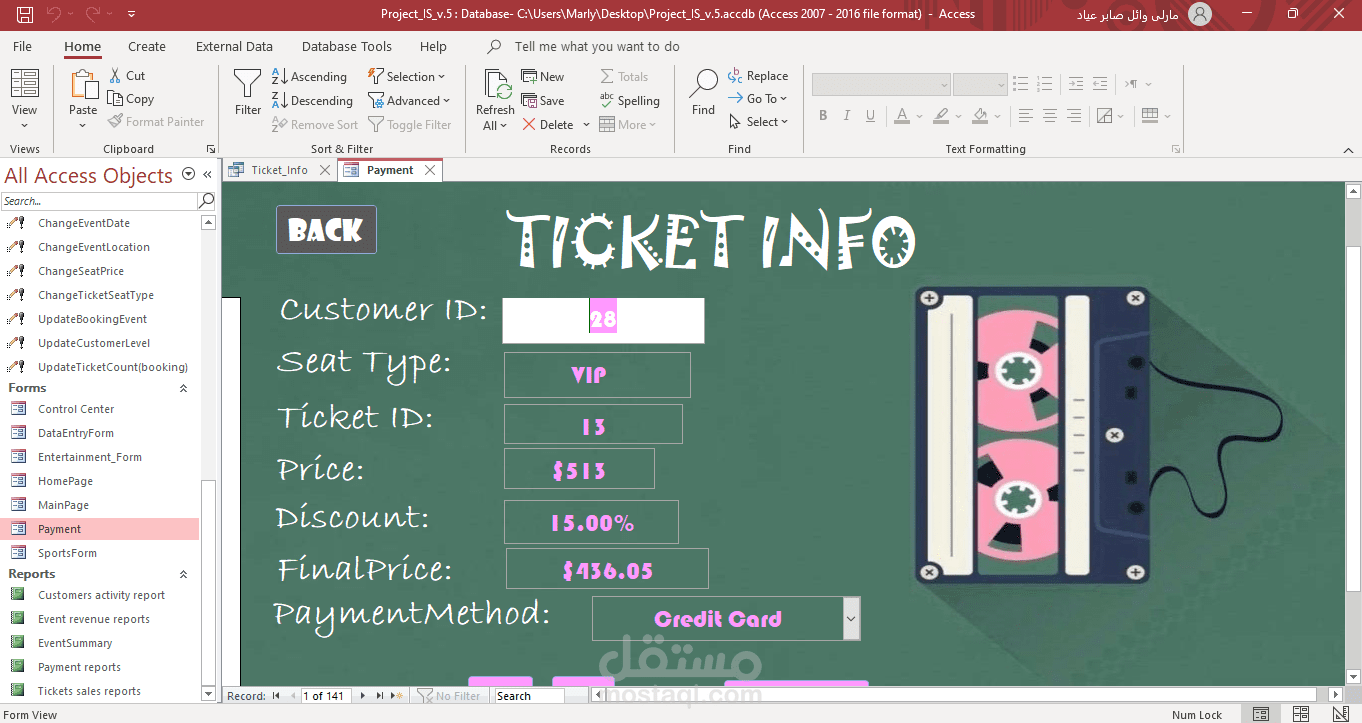
Task: Click the Undo arrow in the title bar
Action: click(54, 14)
